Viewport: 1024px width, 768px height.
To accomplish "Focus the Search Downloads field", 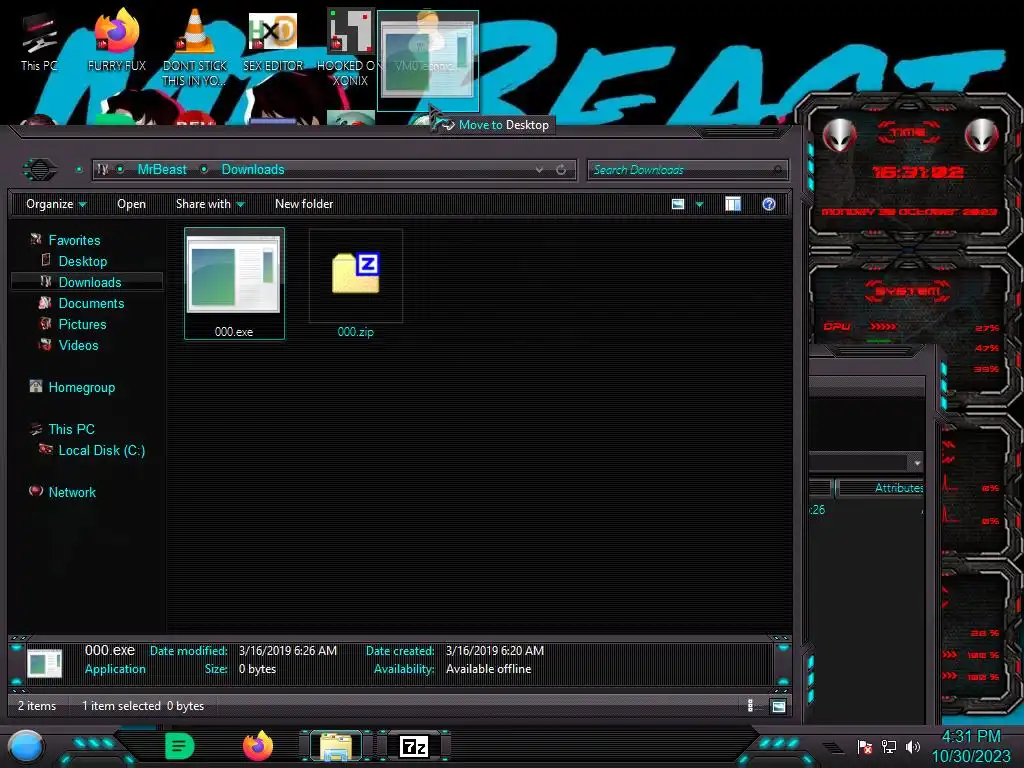I will coord(687,170).
